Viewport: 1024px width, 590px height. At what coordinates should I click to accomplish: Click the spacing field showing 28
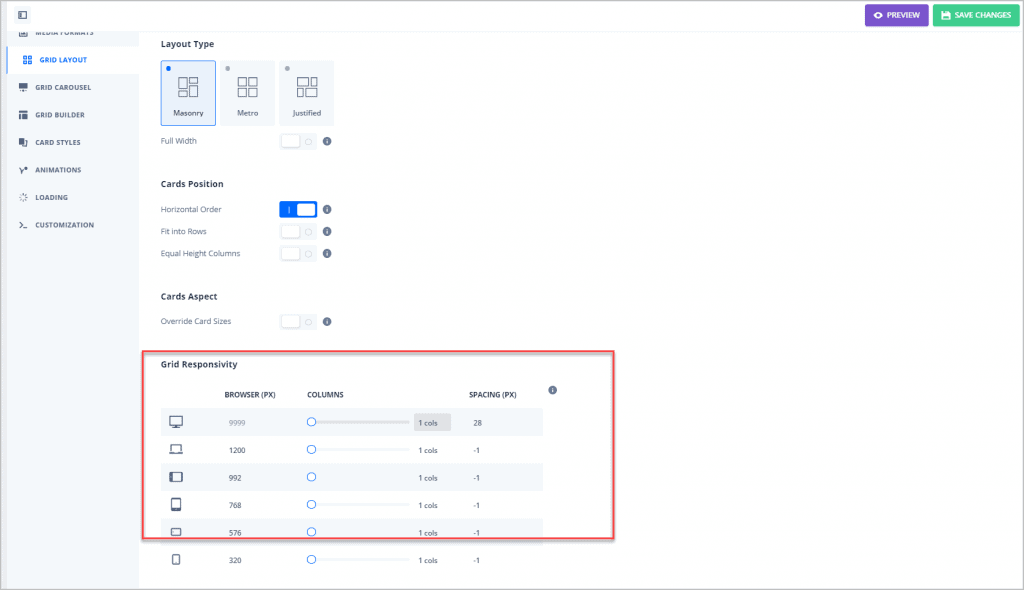(x=478, y=423)
